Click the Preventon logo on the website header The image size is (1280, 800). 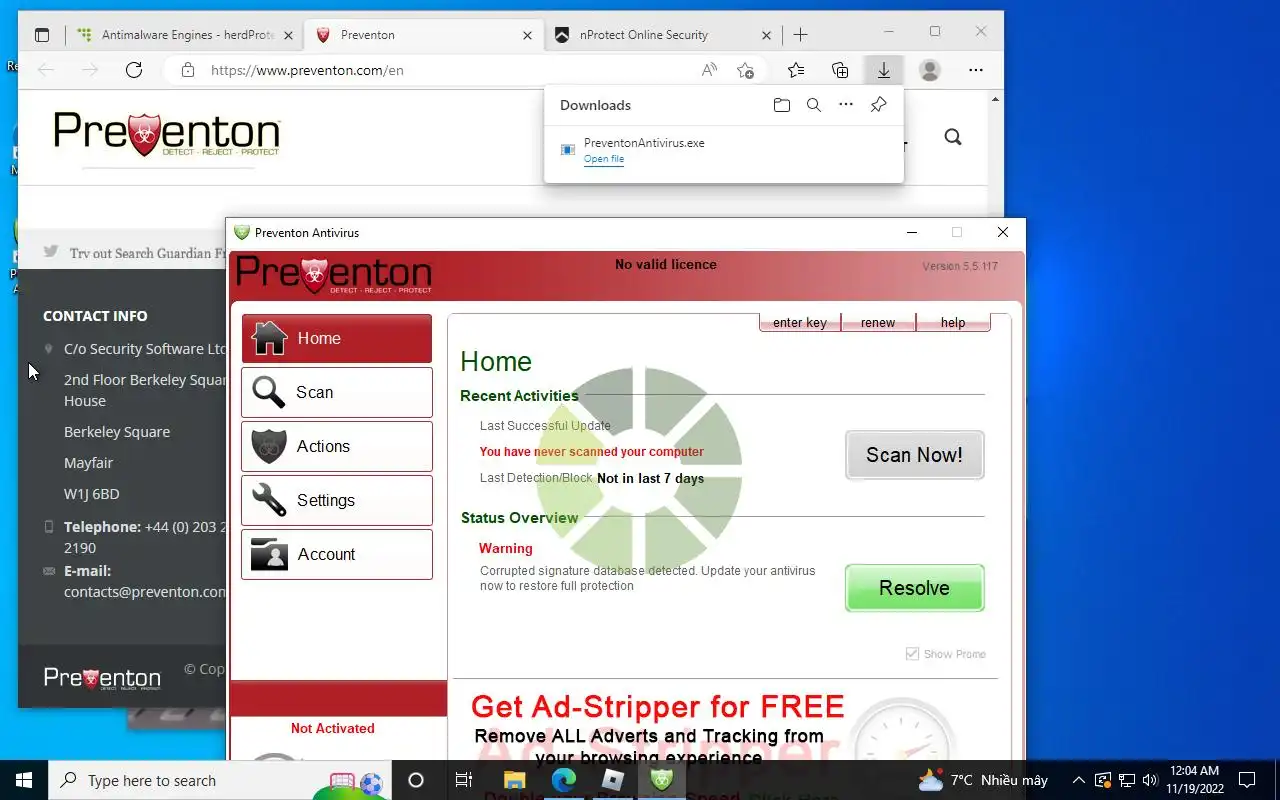tap(166, 135)
